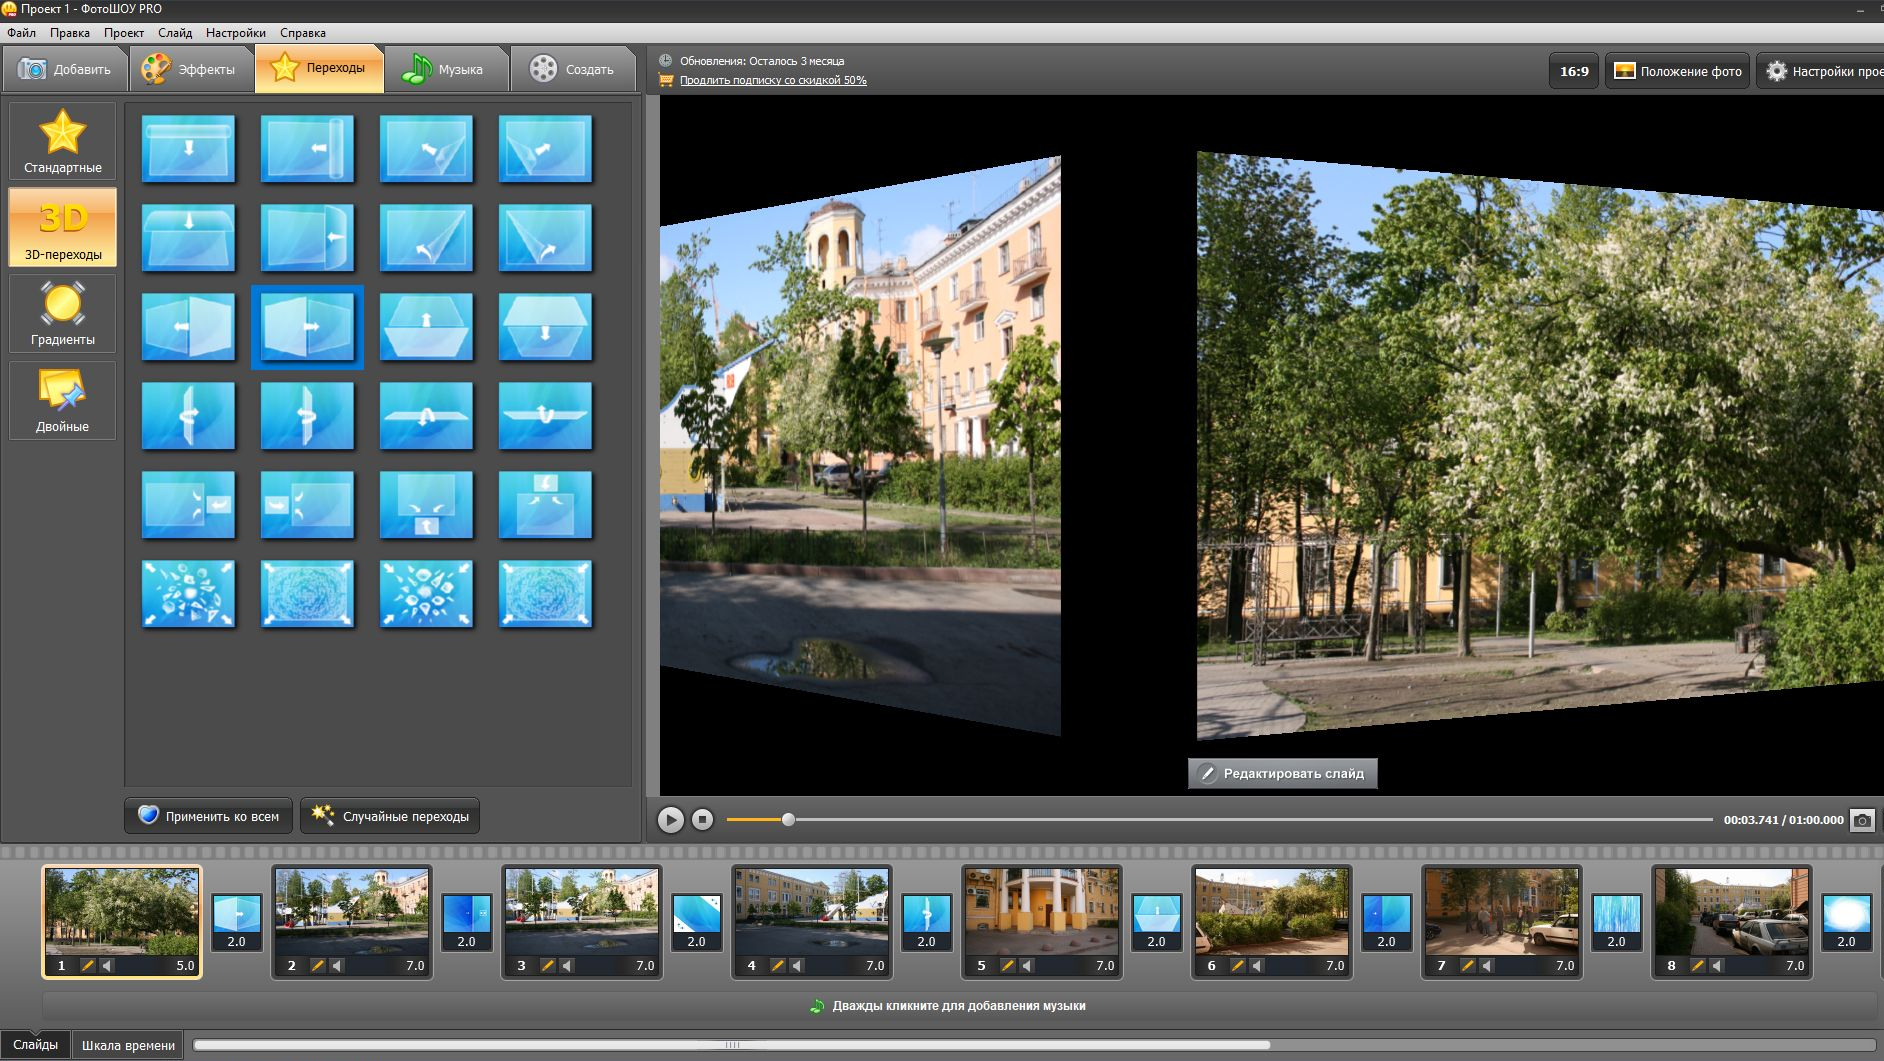The image size is (1884, 1061).
Task: Click the pencil edit icon on slide 2
Action: pyautogui.click(x=317, y=966)
